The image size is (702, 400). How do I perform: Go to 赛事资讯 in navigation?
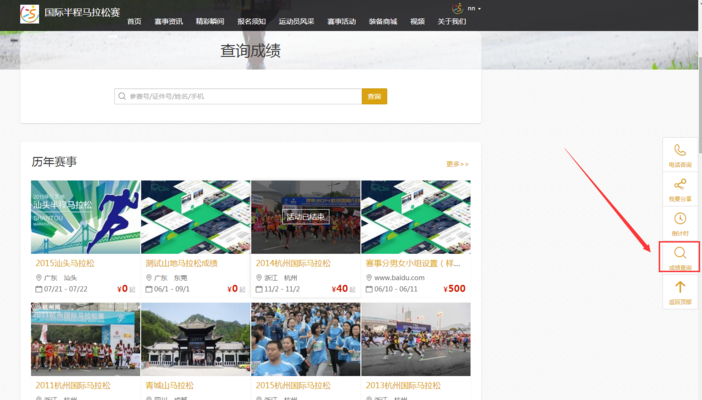(168, 21)
